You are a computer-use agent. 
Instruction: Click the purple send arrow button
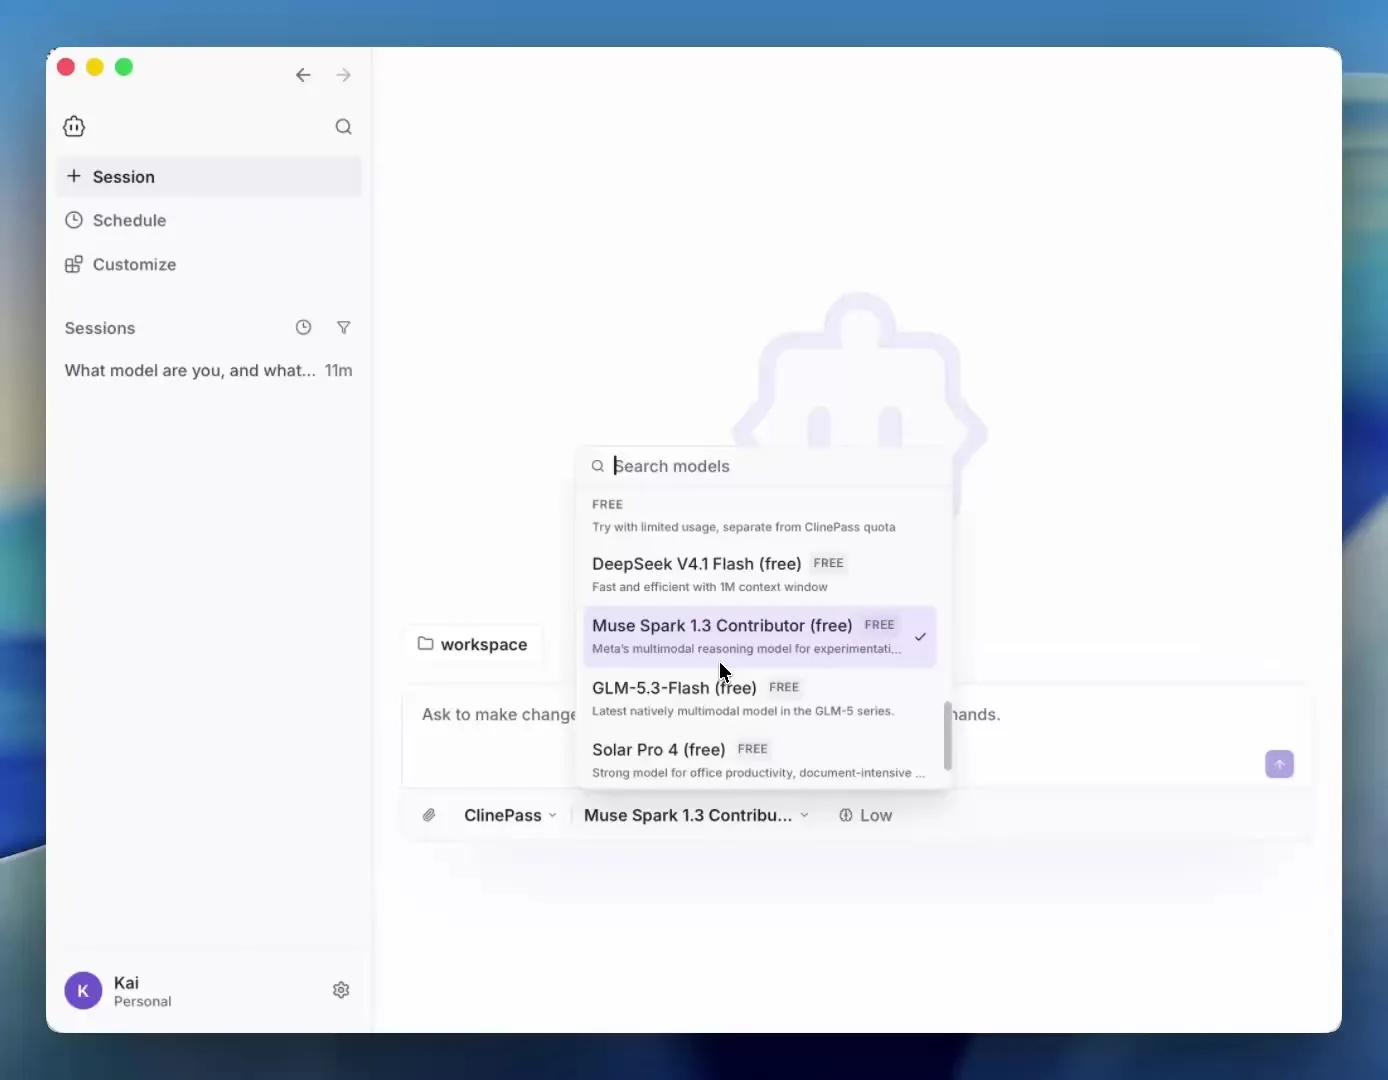pyautogui.click(x=1280, y=765)
